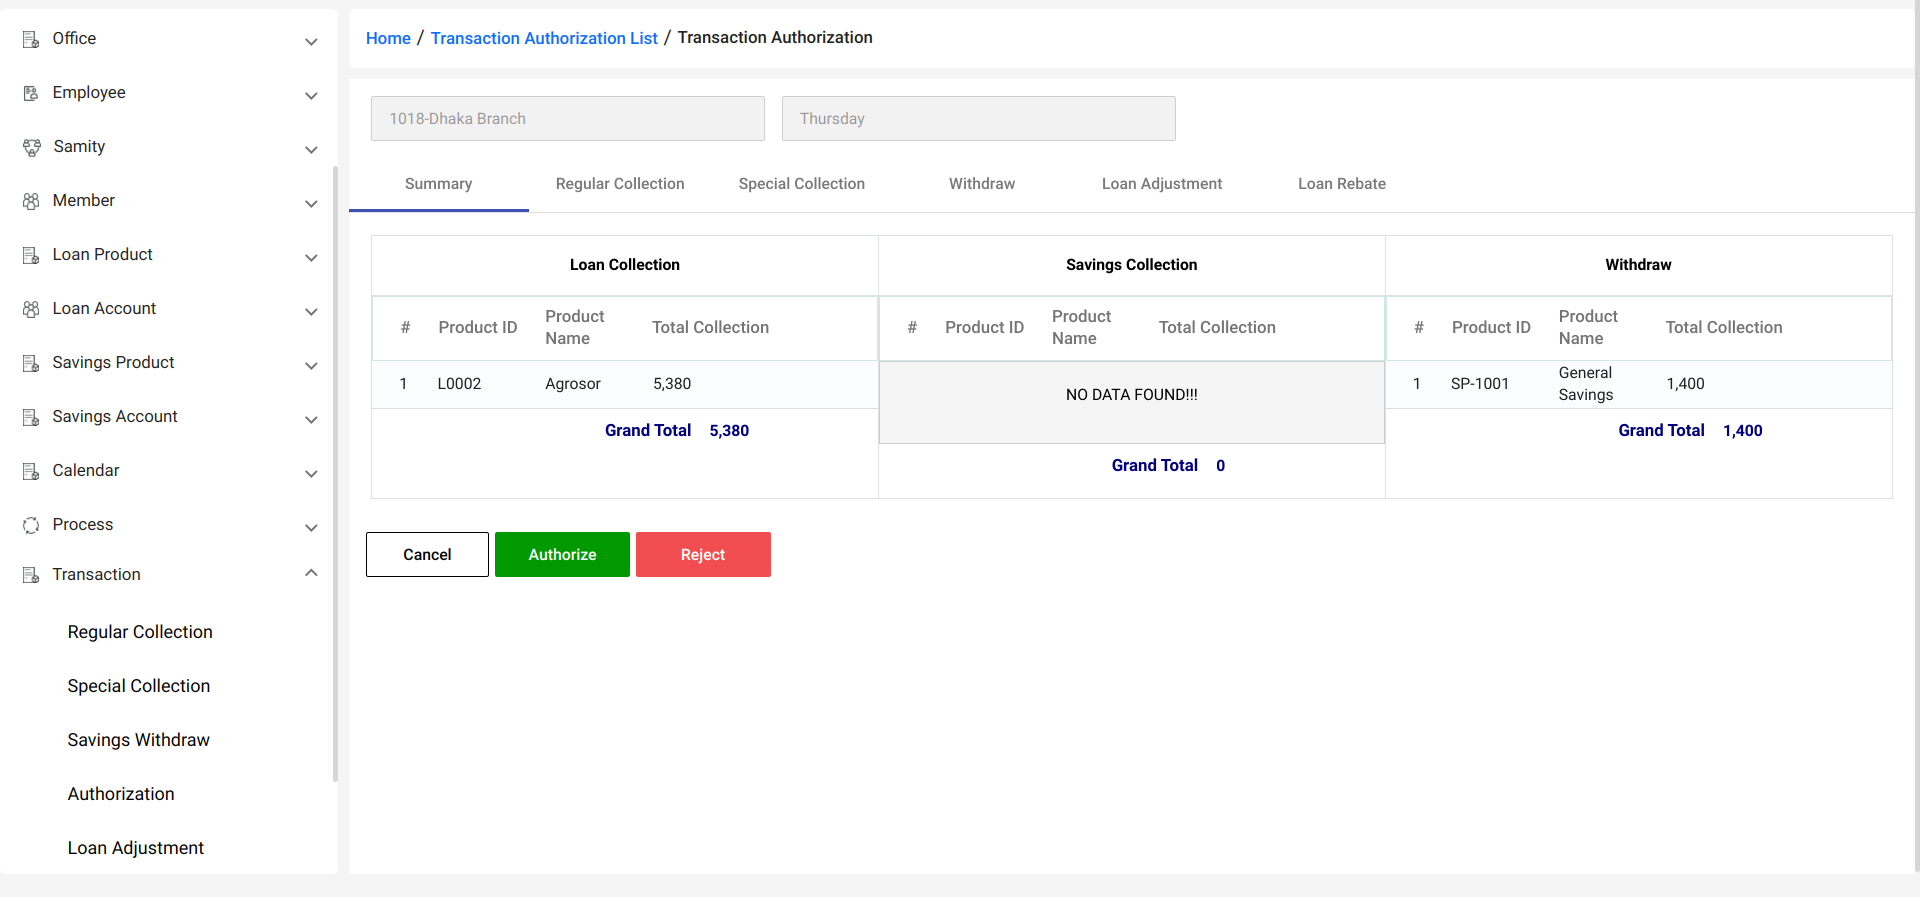The image size is (1920, 897).
Task: Open Special Collection in sidebar submenu
Action: (x=139, y=686)
